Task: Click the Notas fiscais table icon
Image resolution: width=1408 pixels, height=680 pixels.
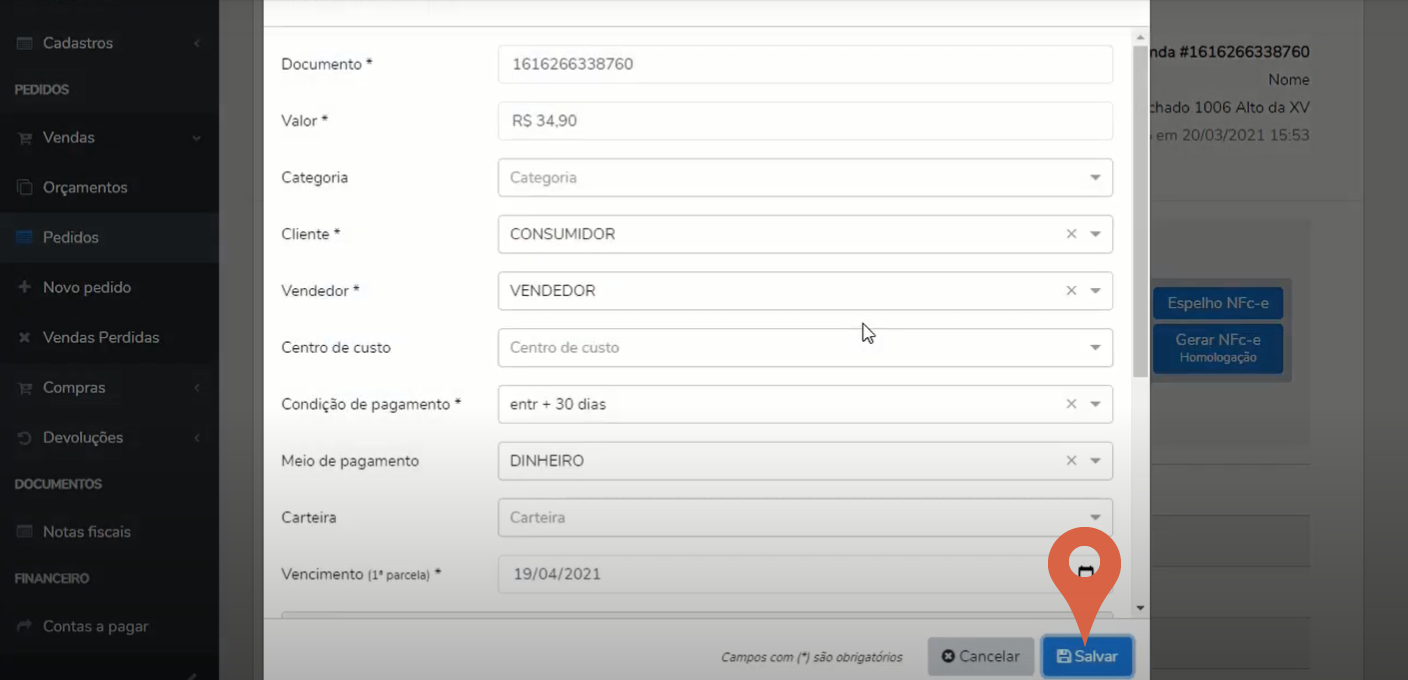Action: [24, 532]
